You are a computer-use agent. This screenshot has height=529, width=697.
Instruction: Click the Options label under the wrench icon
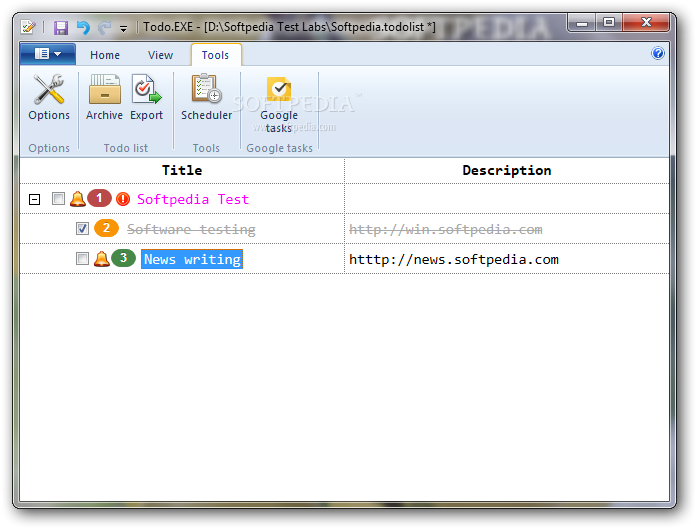[49, 115]
